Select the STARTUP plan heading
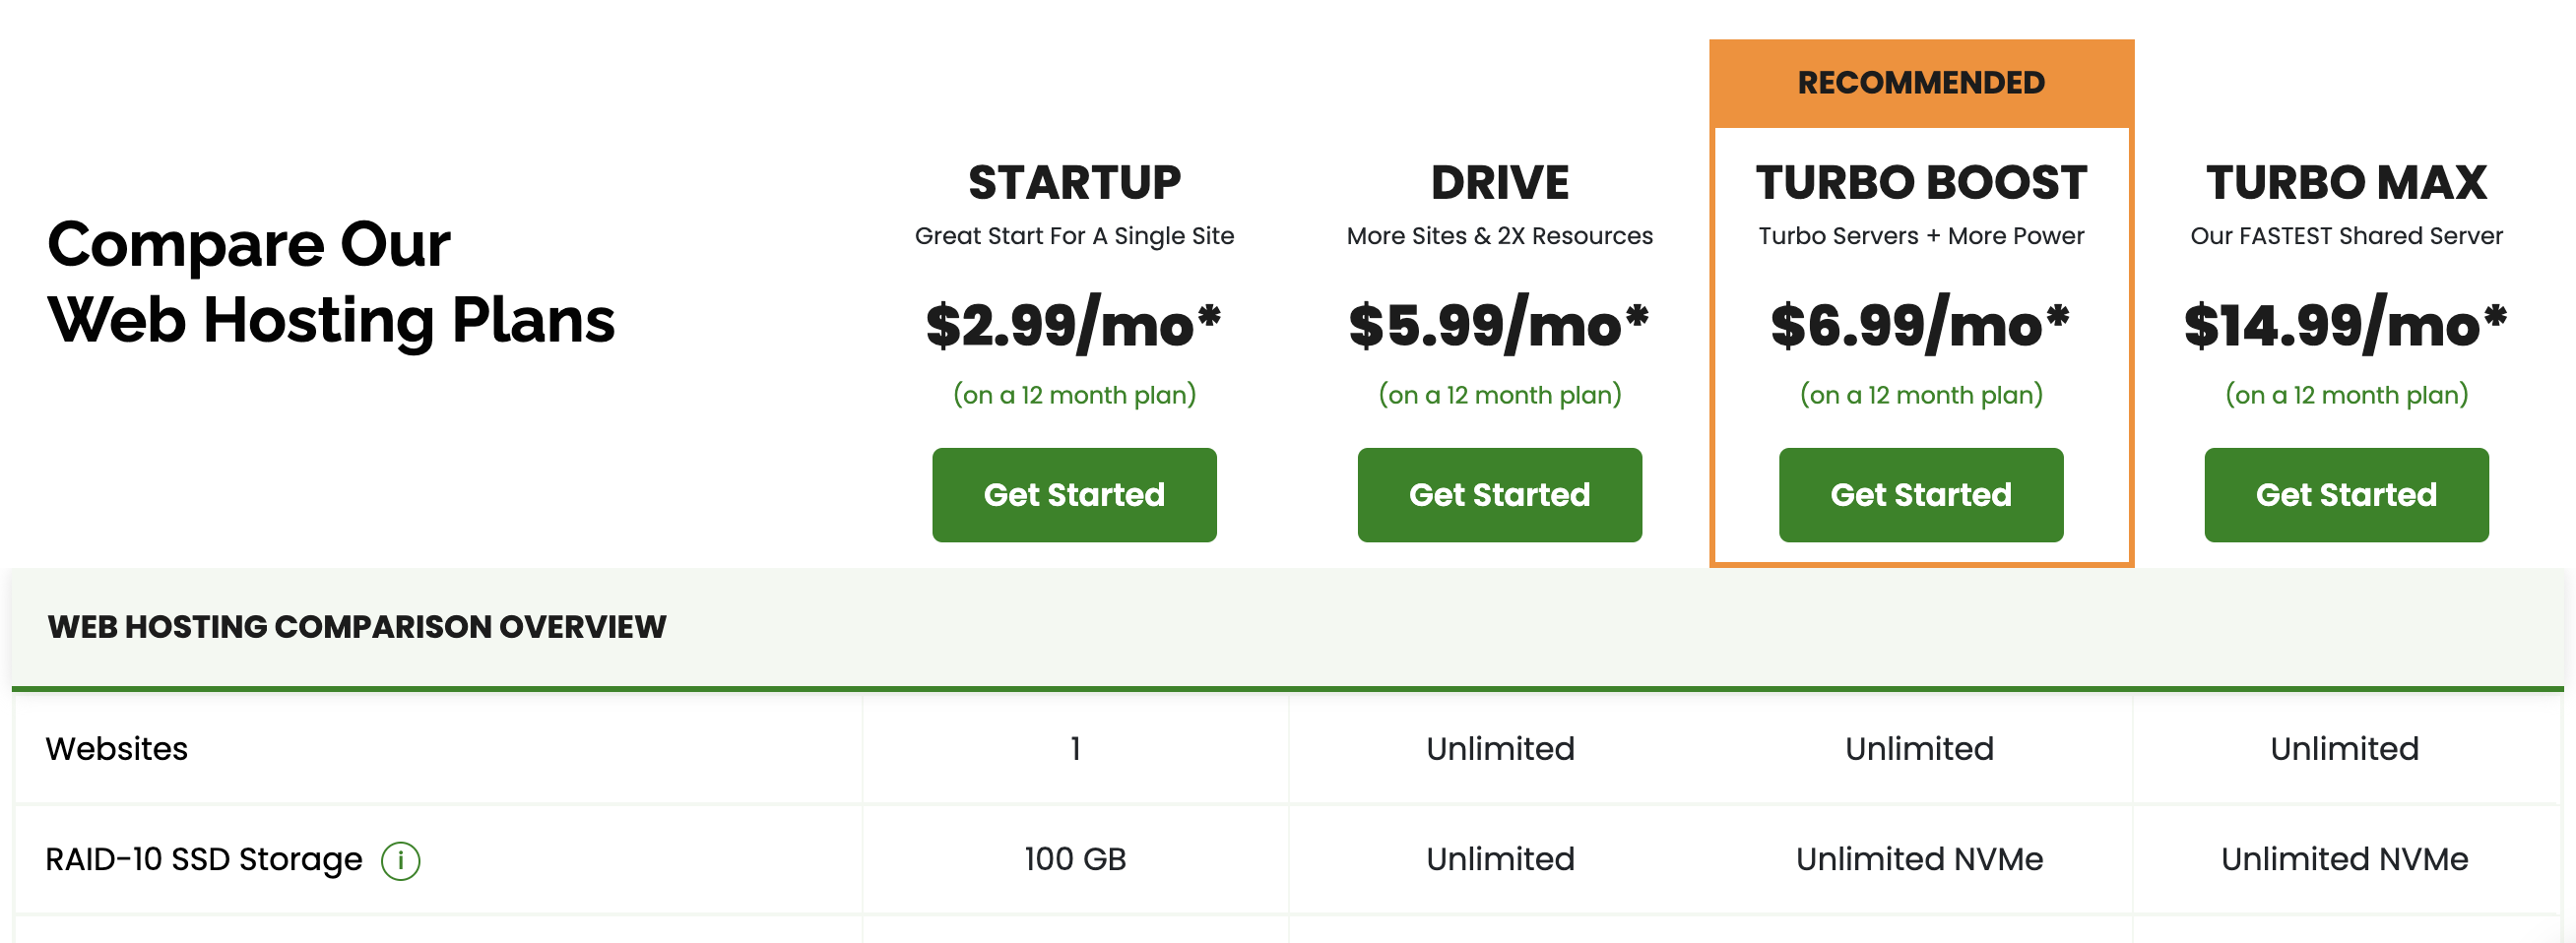2576x943 pixels. click(1074, 183)
